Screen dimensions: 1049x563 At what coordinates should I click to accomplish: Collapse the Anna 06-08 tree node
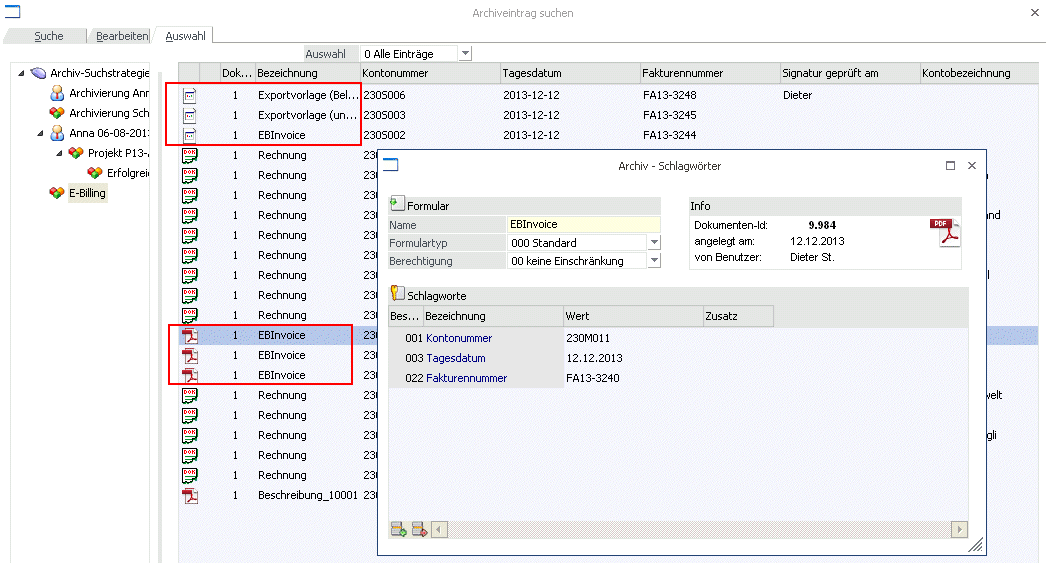point(41,133)
